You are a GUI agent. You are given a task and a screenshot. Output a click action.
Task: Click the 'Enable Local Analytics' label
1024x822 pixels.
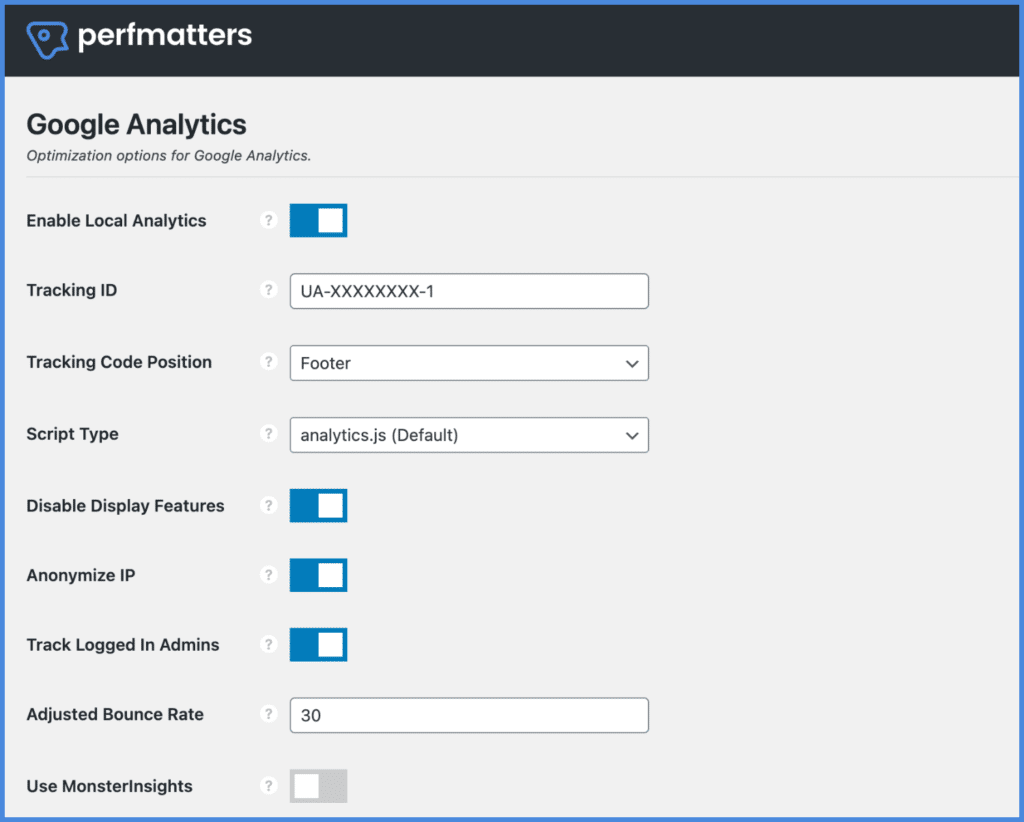point(116,221)
